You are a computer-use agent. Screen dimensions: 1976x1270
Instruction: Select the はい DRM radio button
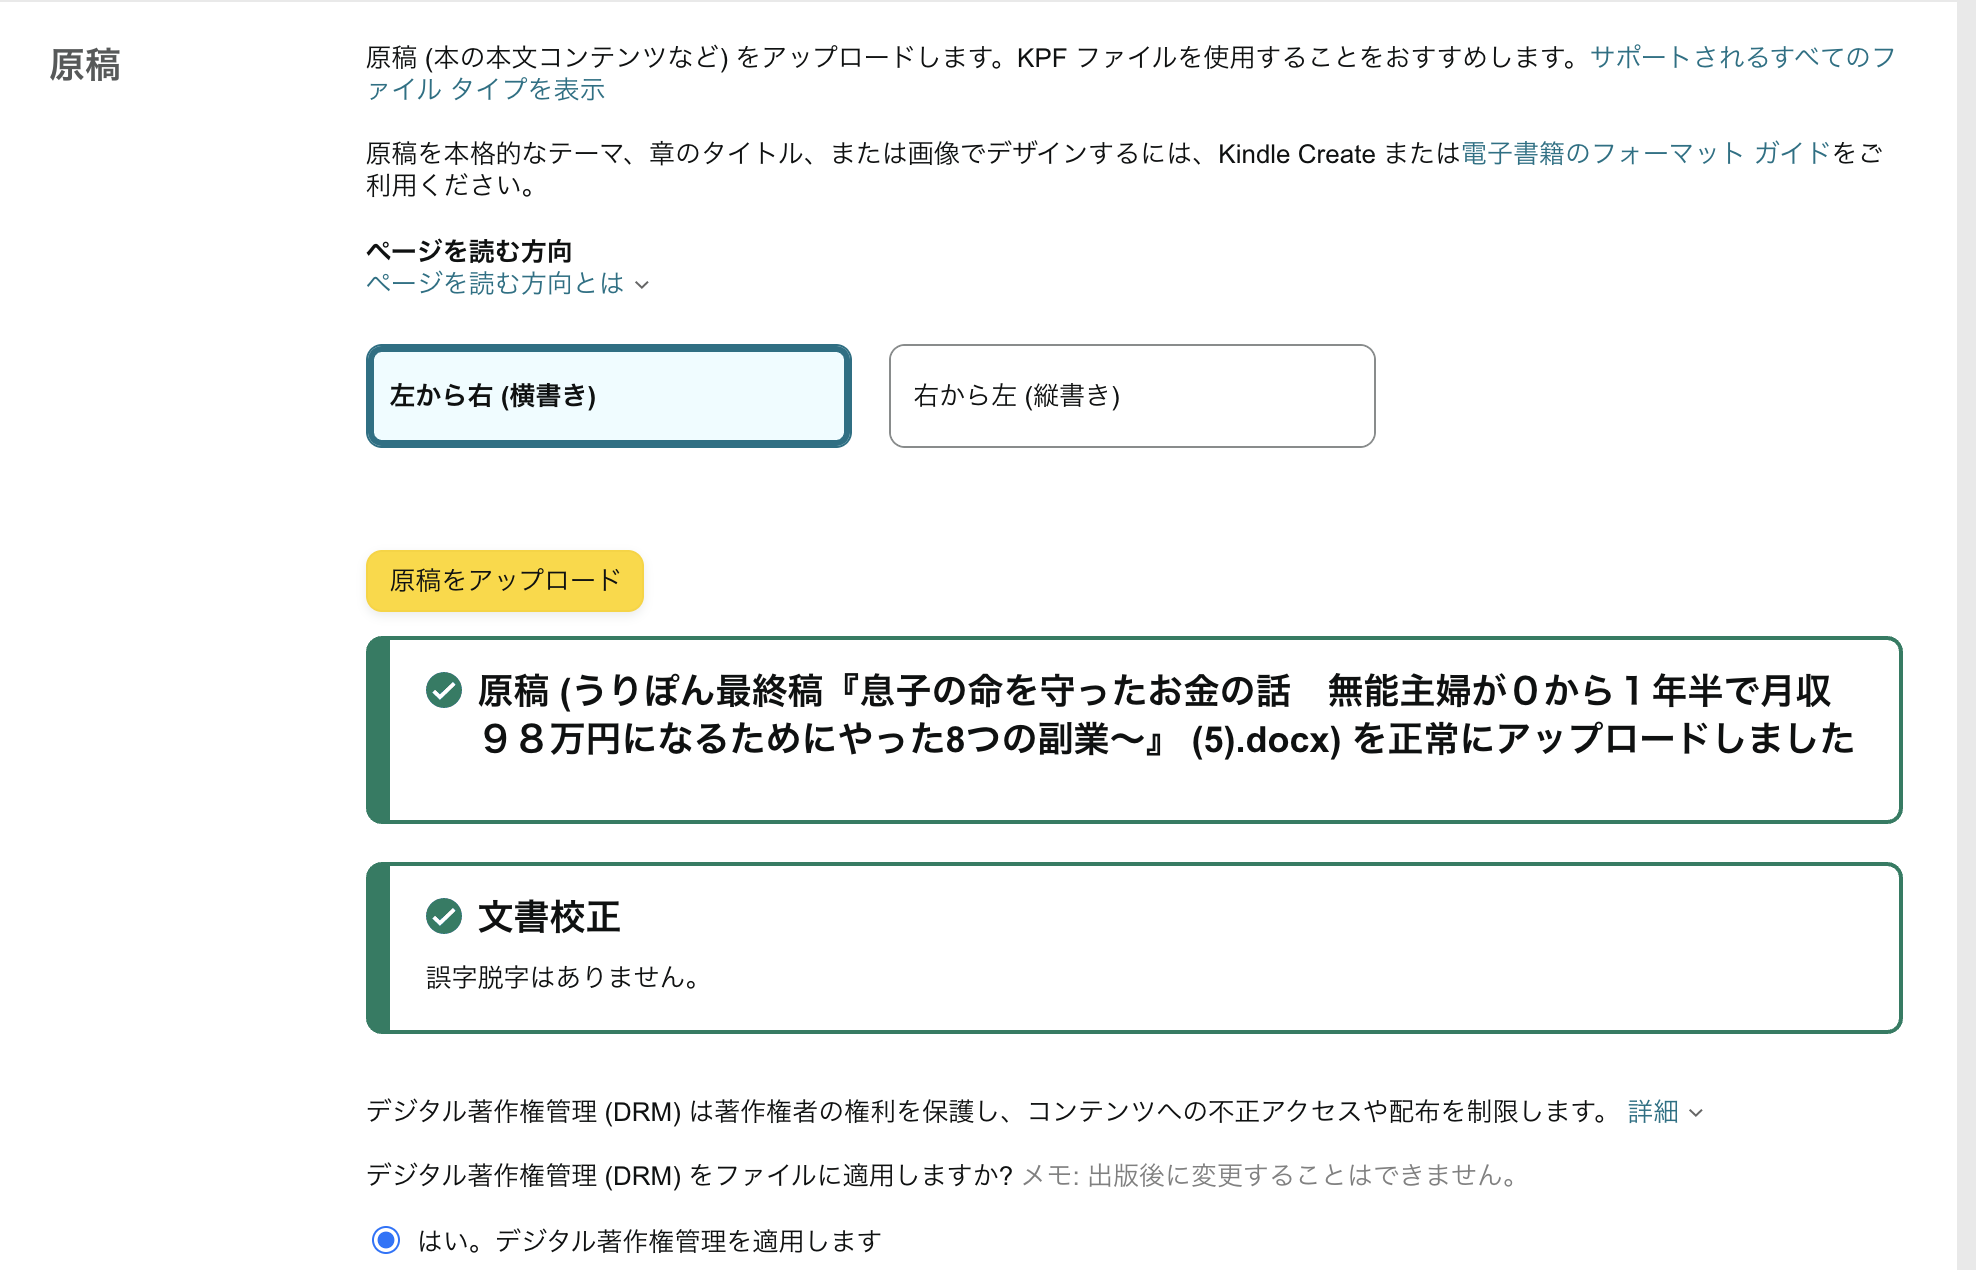tap(386, 1240)
